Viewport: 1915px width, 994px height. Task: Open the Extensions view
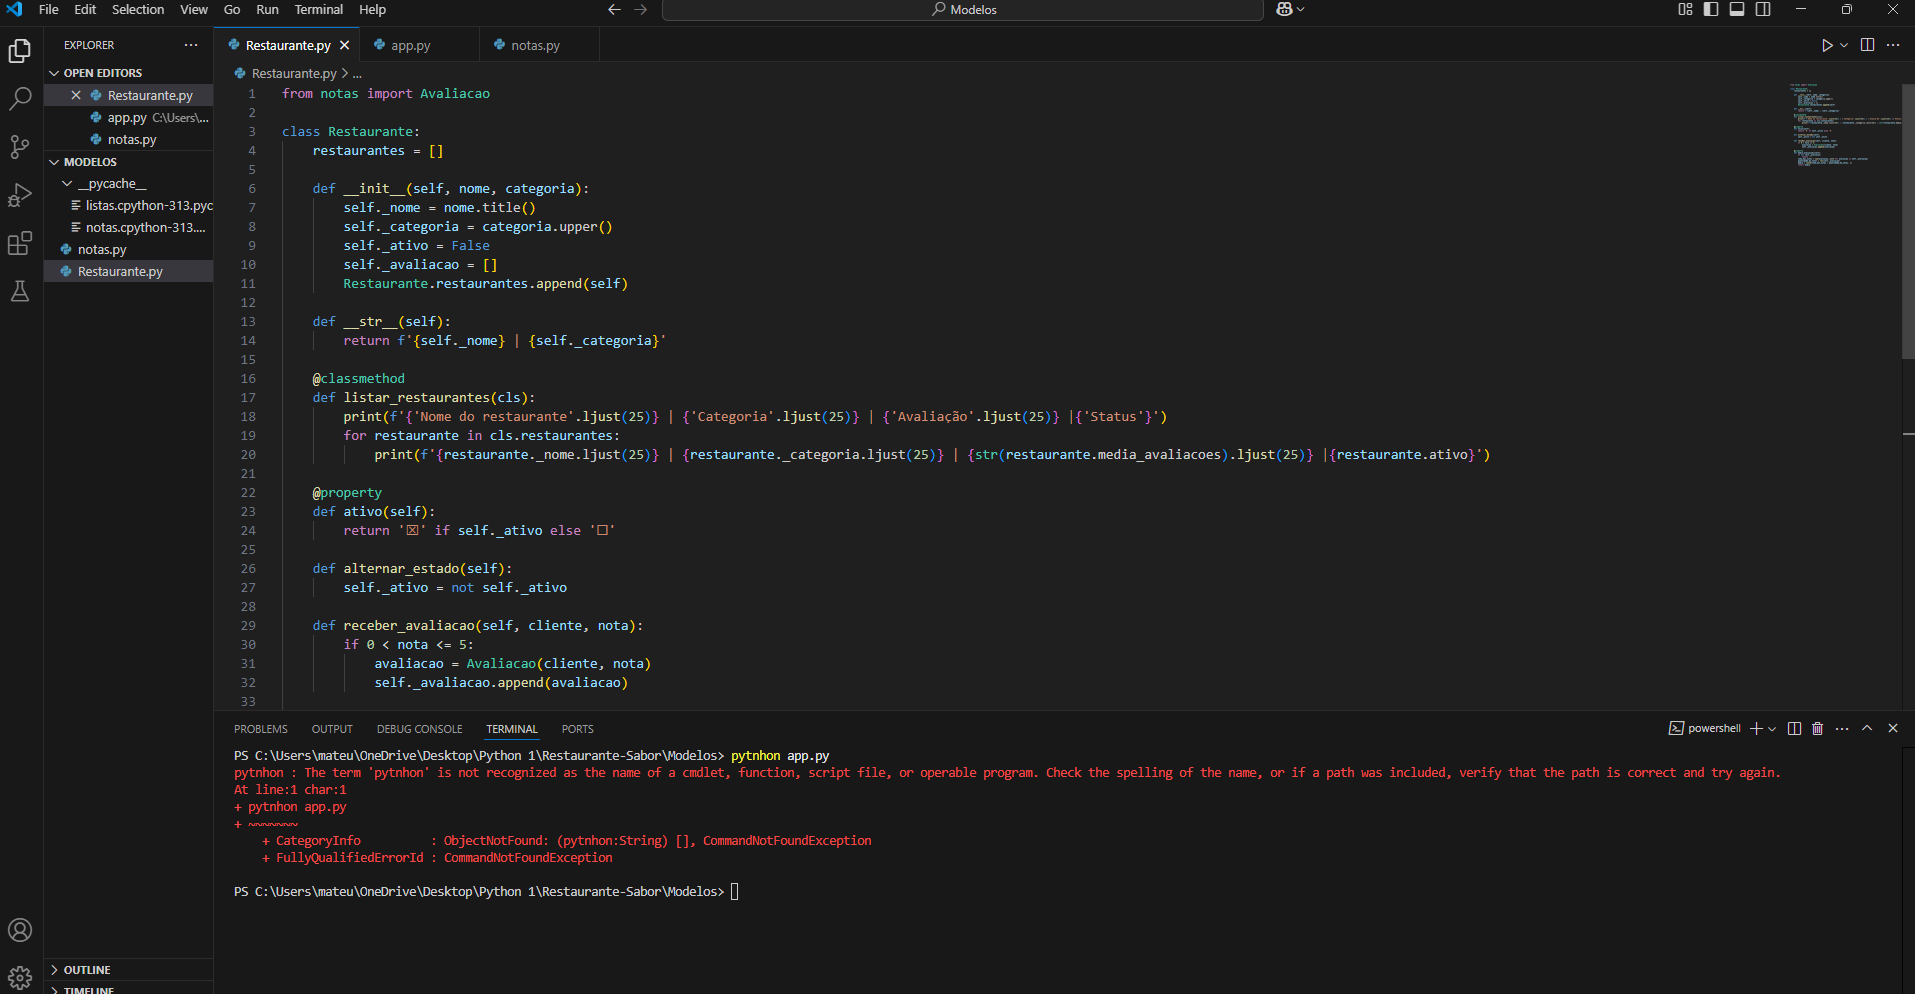point(20,243)
